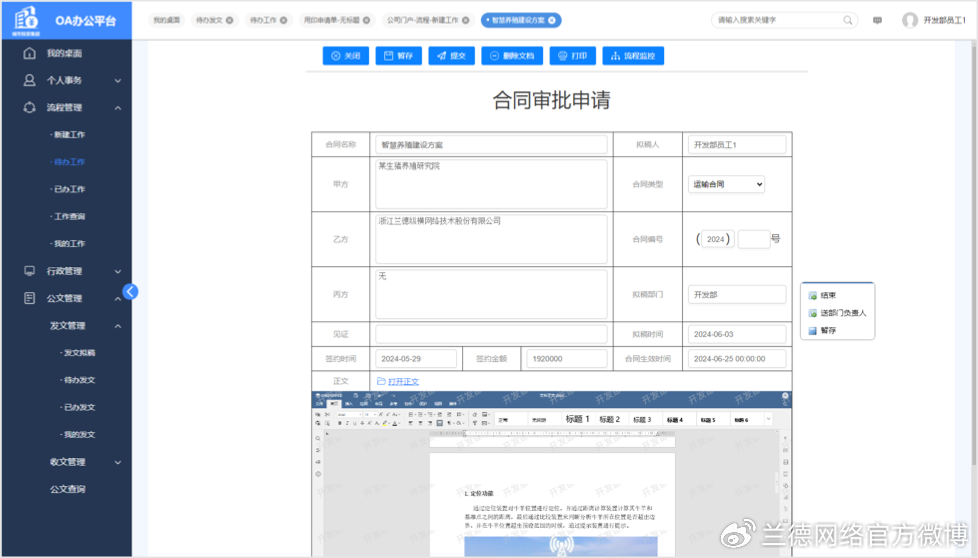Screen dimensions: 978x558
Task: Close the 用印申请单-无标题 tab with its x
Action: [x=366, y=20]
